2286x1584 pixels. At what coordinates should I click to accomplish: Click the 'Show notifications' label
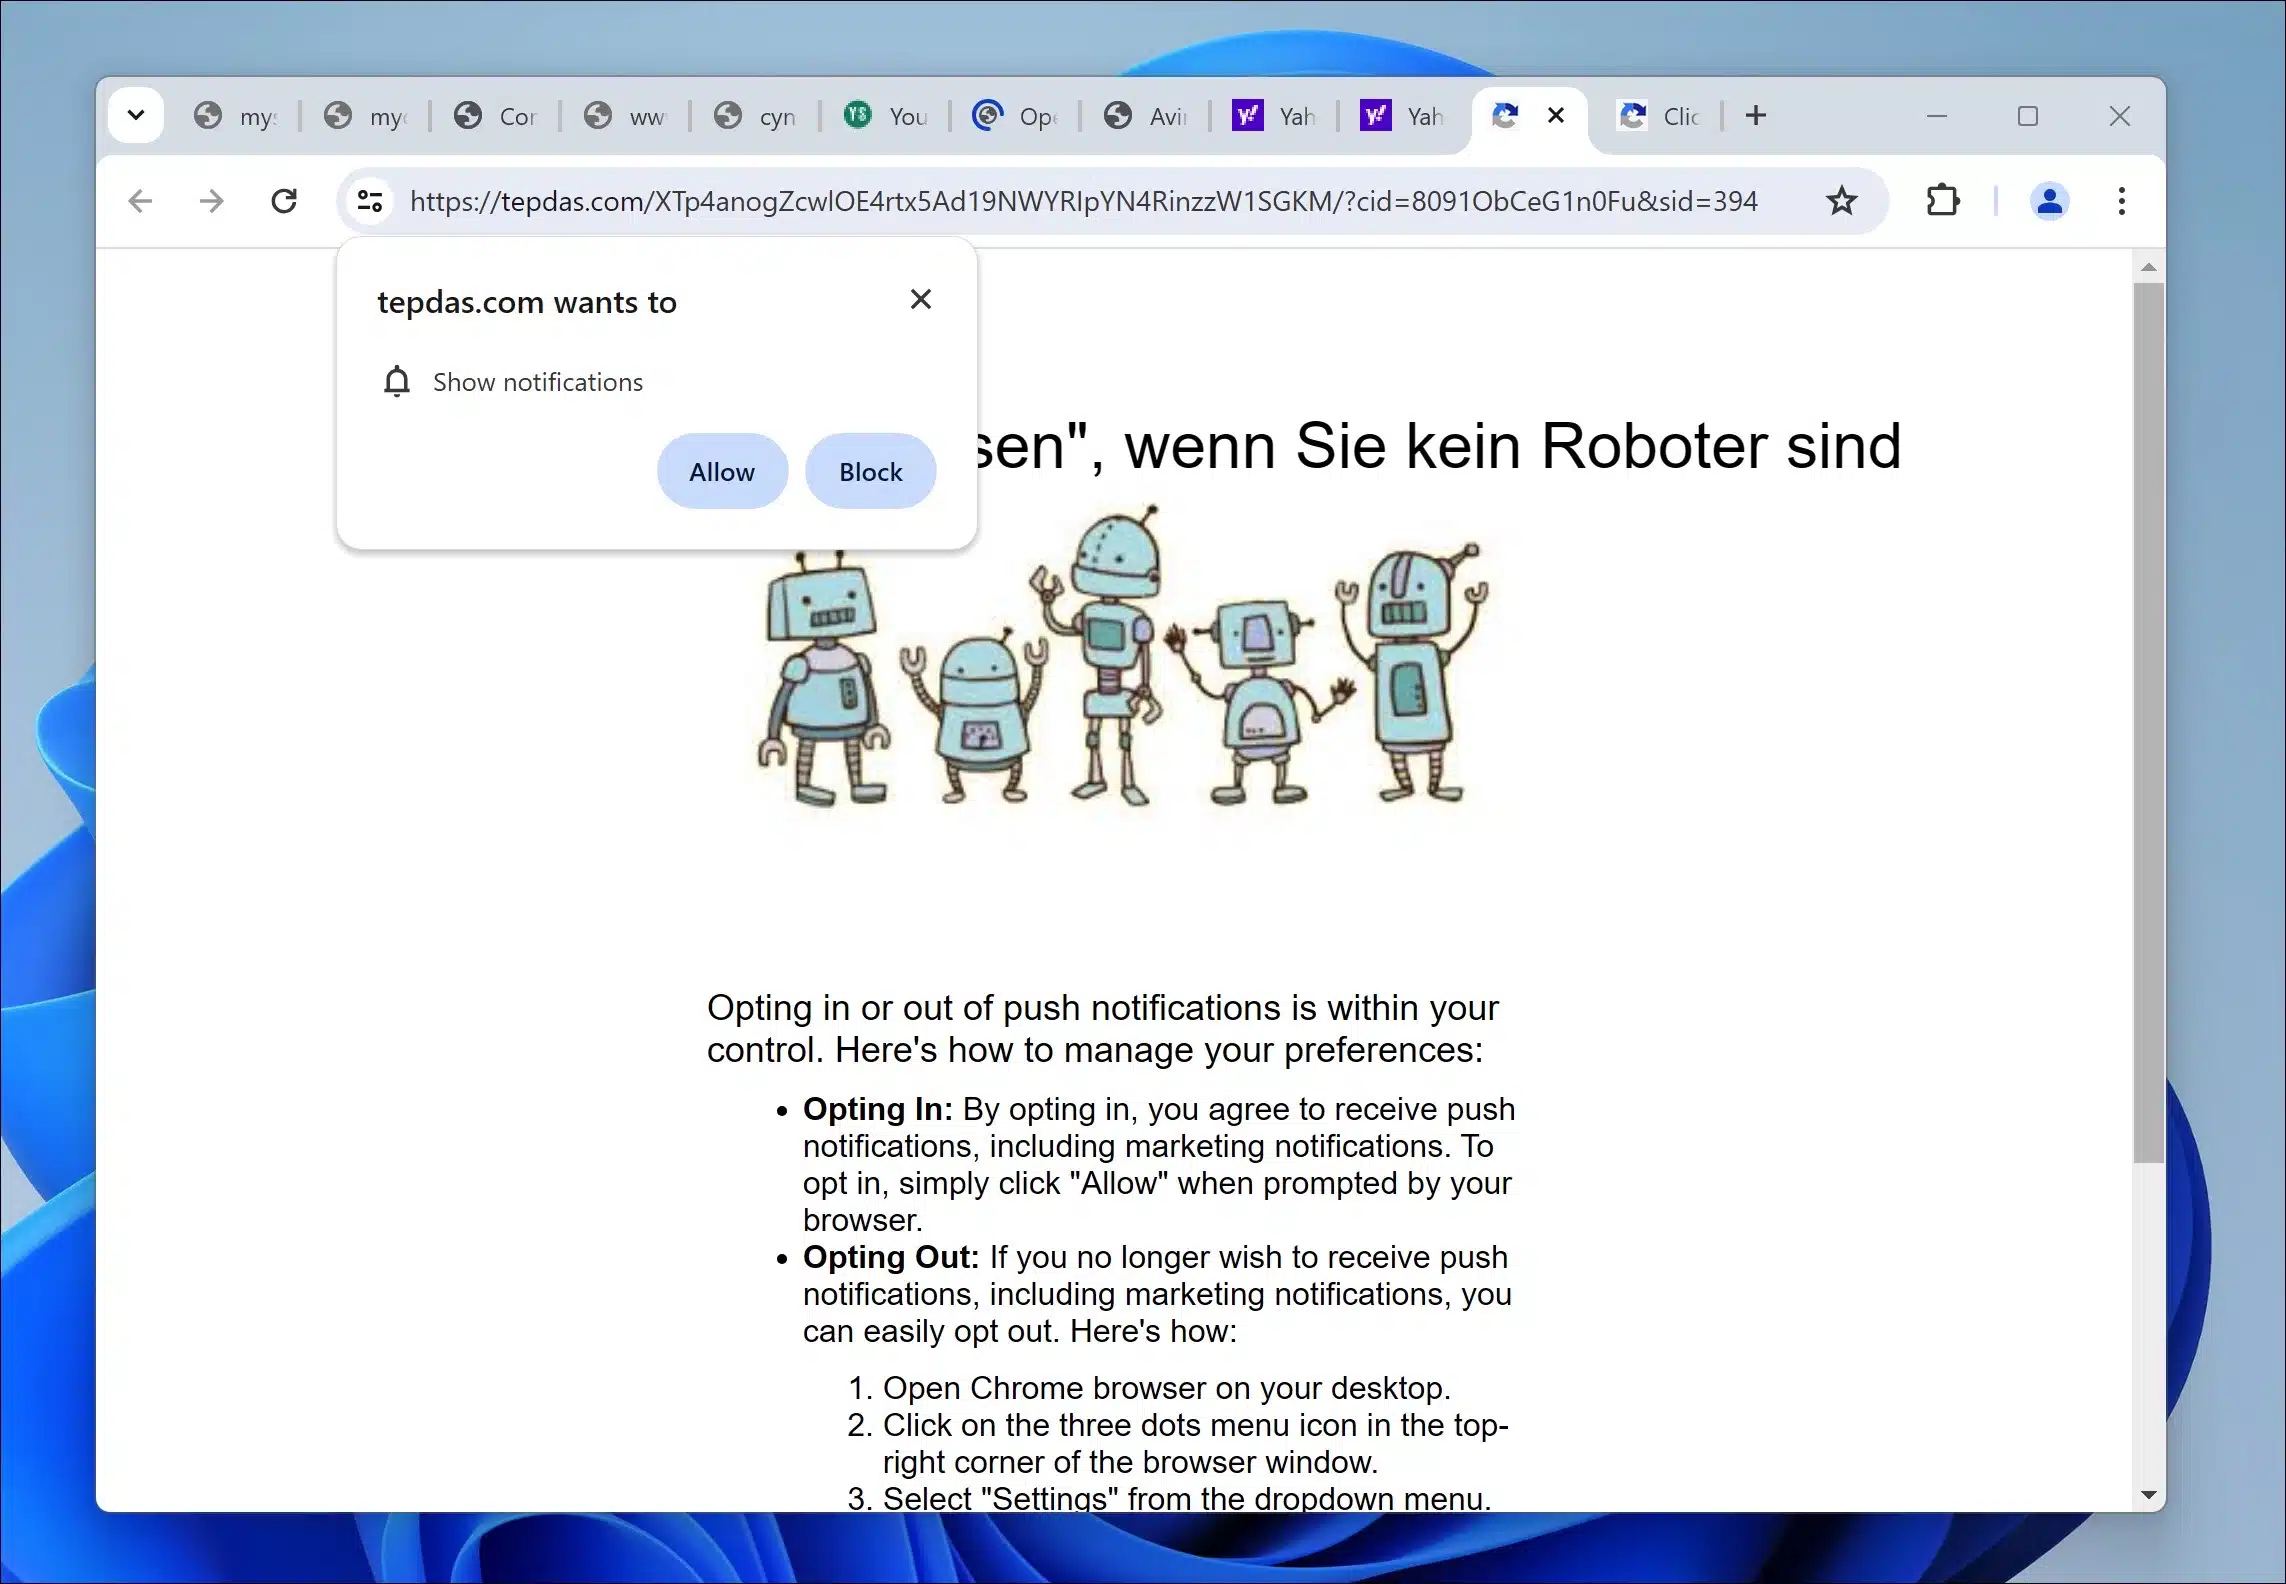(538, 382)
